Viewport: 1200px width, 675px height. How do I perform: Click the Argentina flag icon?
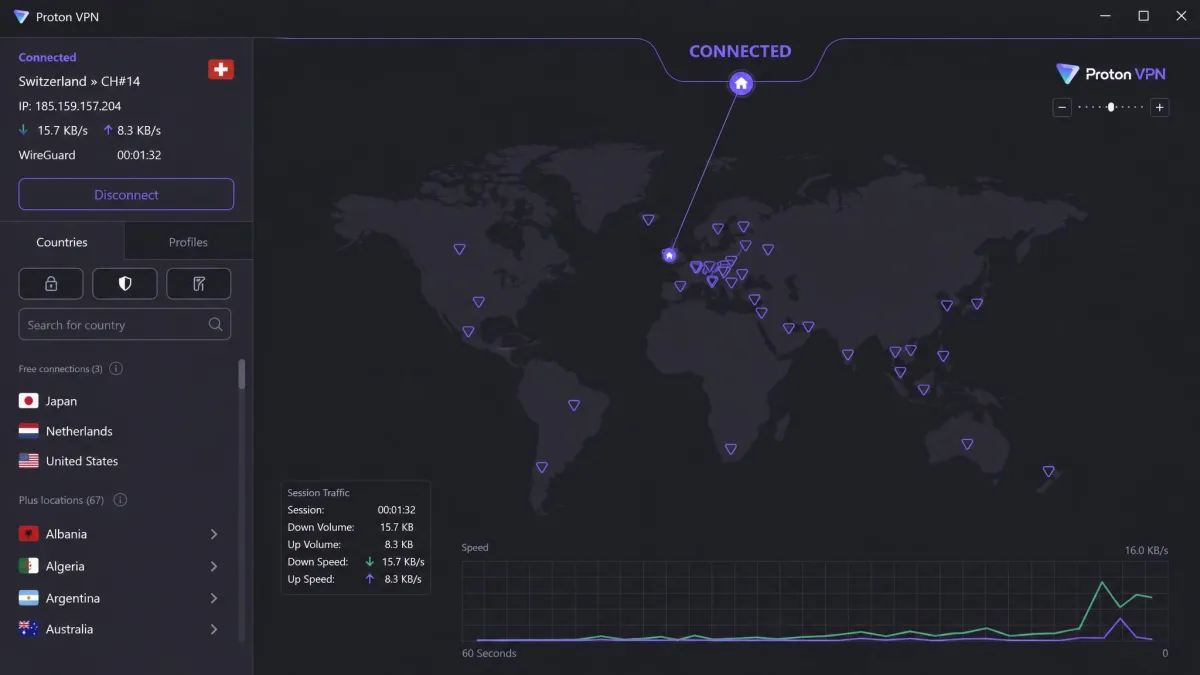29,598
